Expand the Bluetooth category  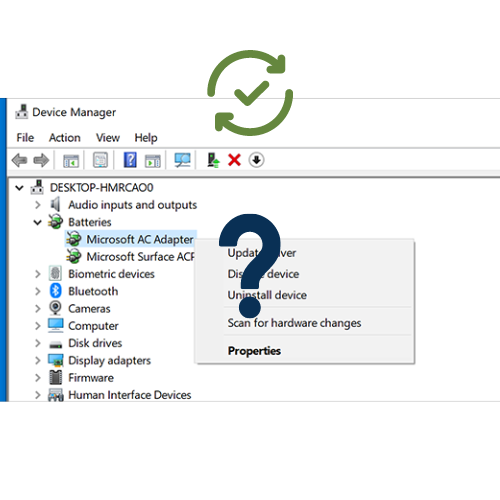click(x=38, y=291)
